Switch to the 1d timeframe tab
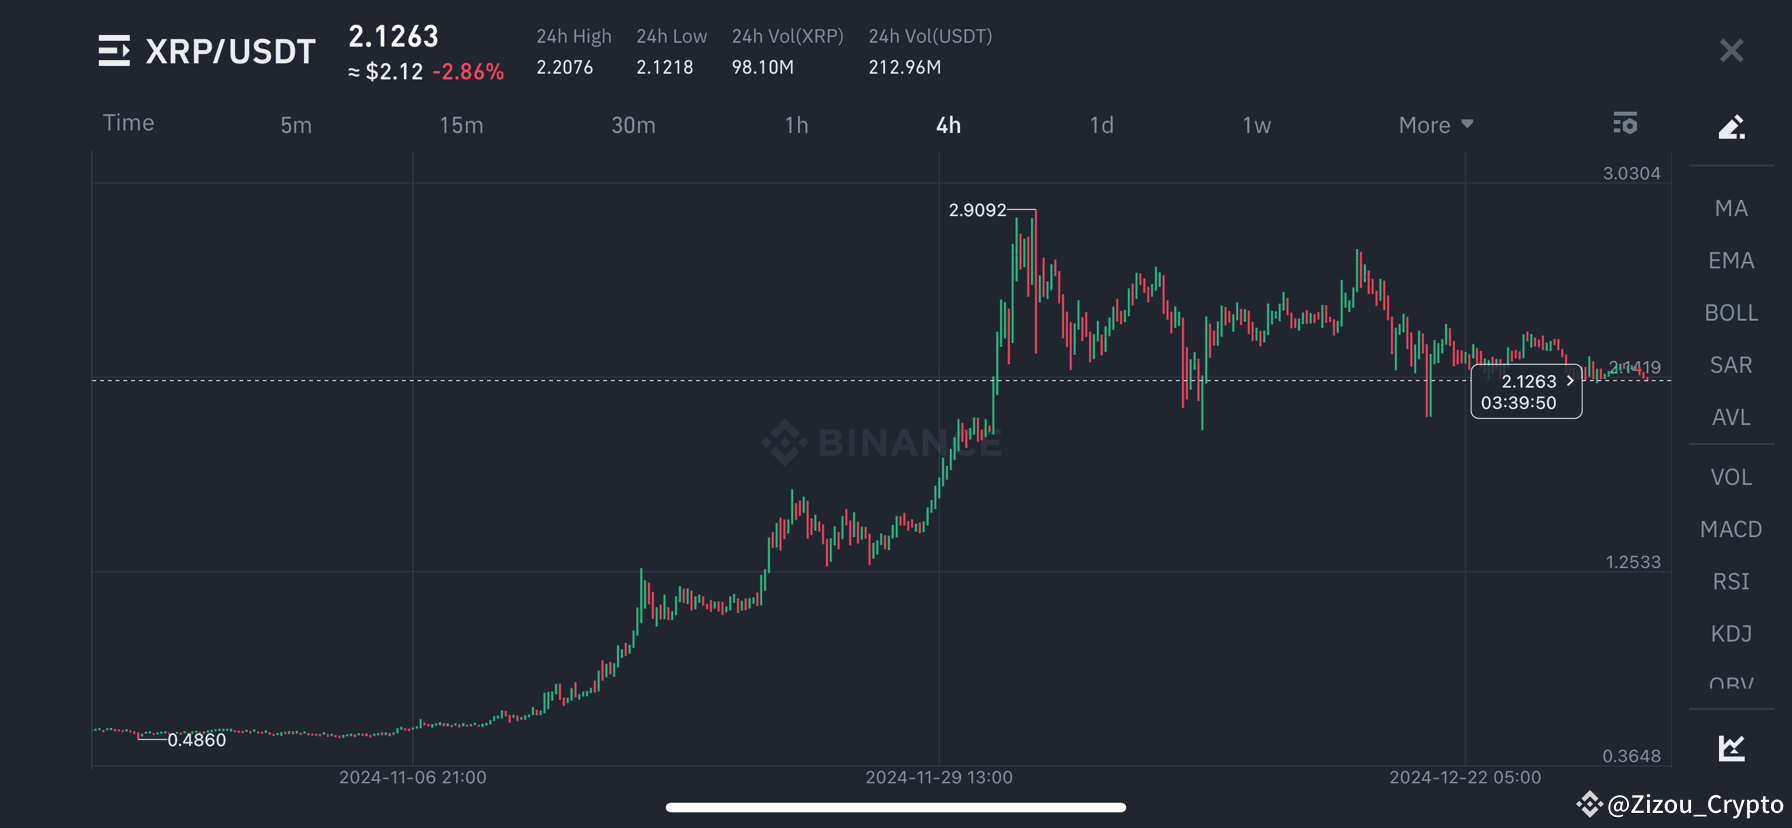 coord(1101,125)
